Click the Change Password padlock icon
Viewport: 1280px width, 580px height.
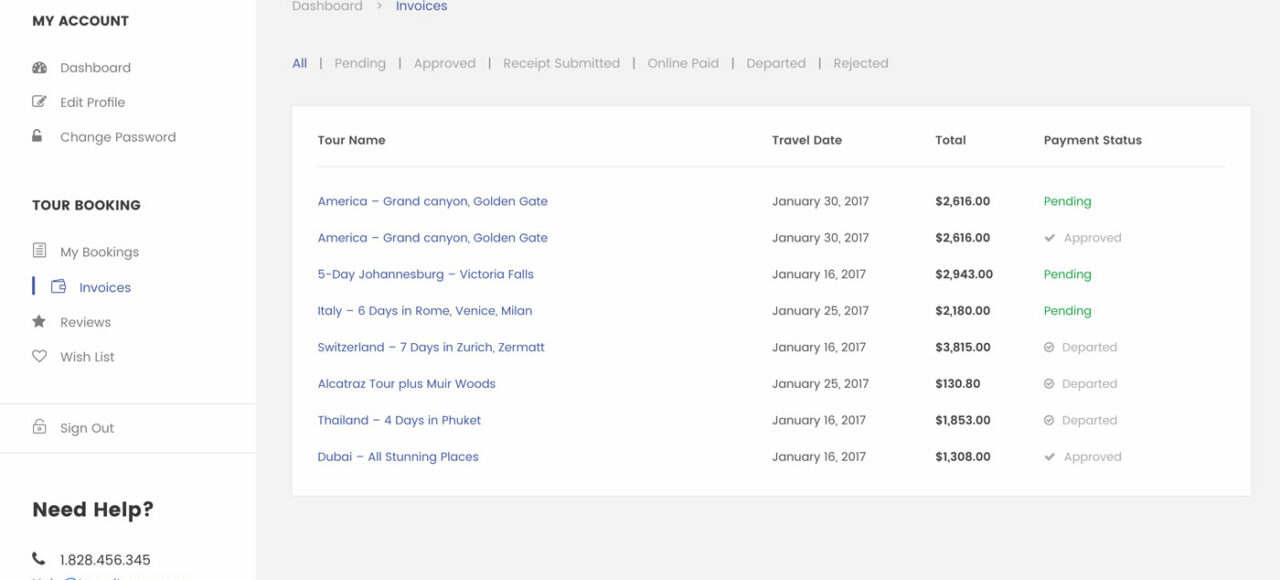coord(38,136)
